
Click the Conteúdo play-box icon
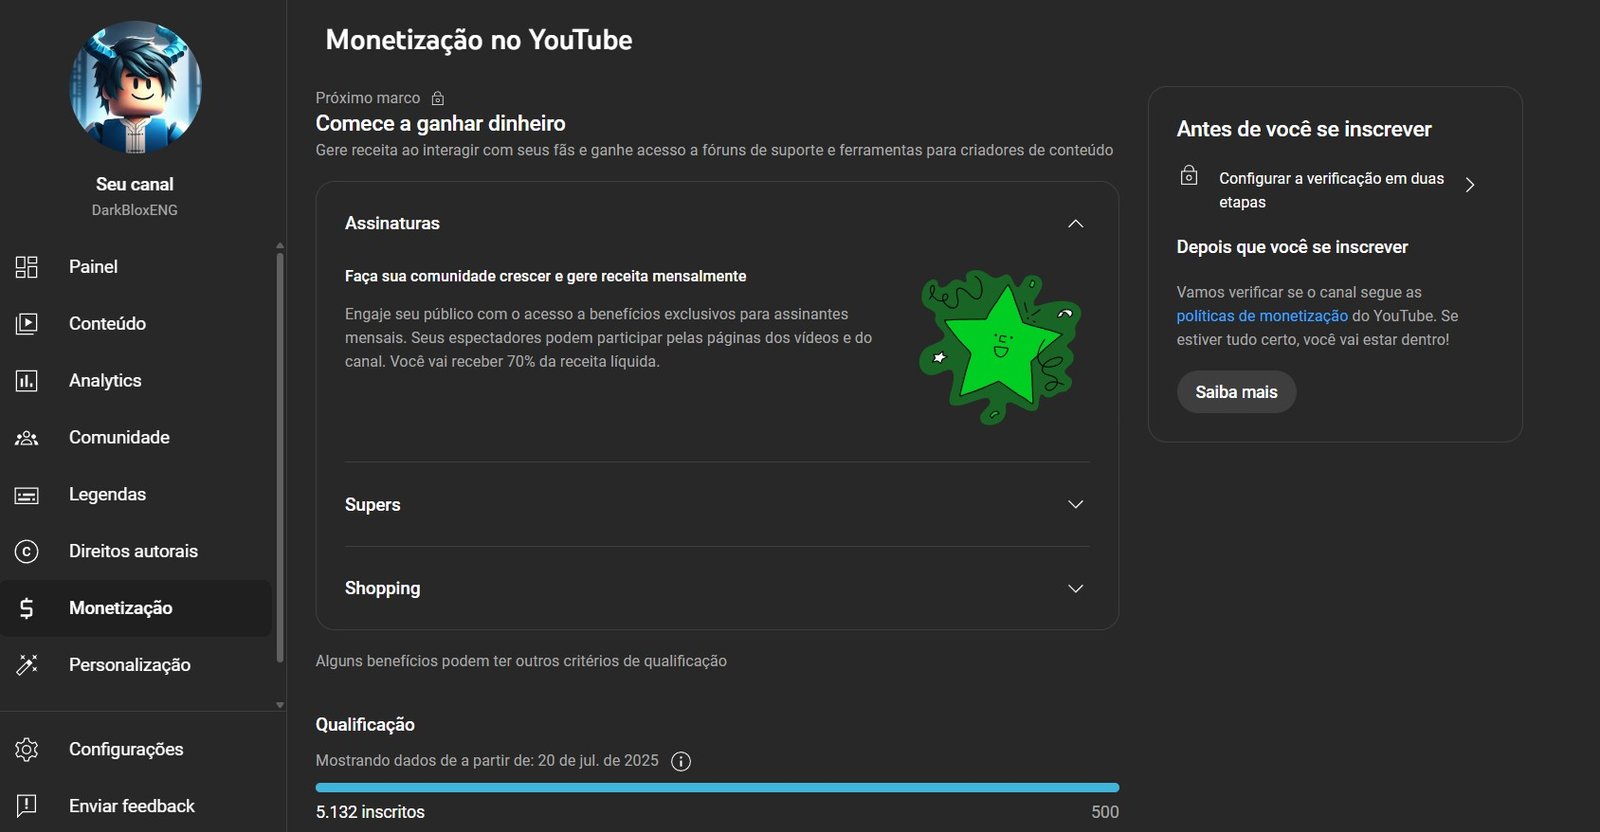coord(27,324)
